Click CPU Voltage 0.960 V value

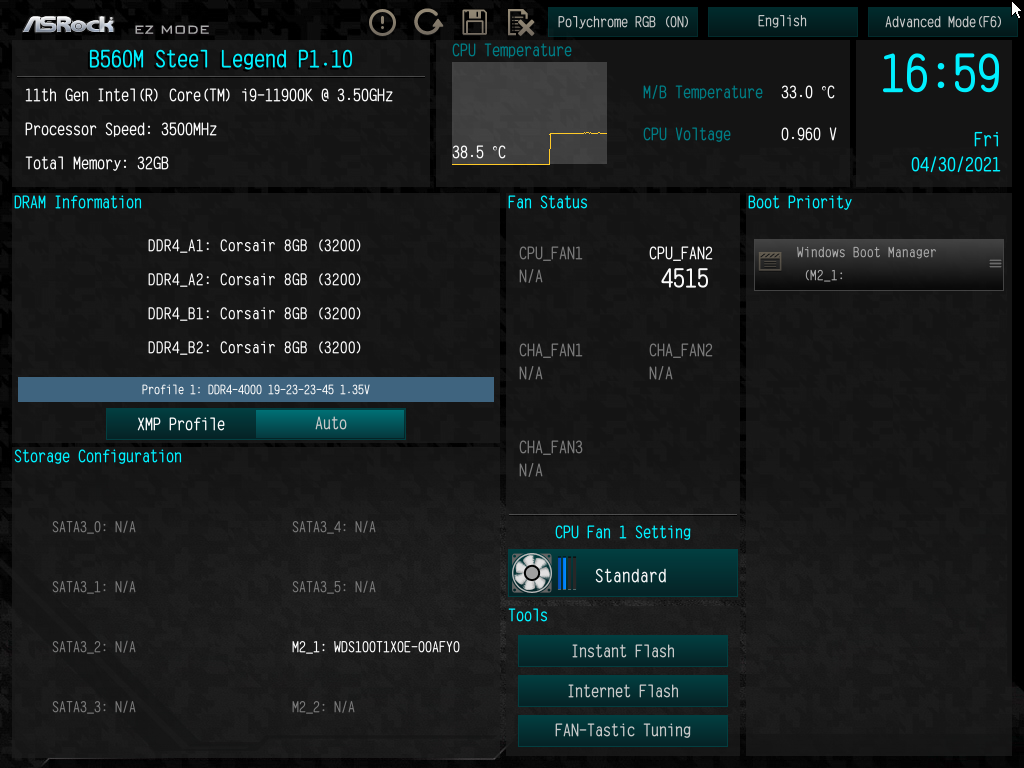tap(808, 135)
